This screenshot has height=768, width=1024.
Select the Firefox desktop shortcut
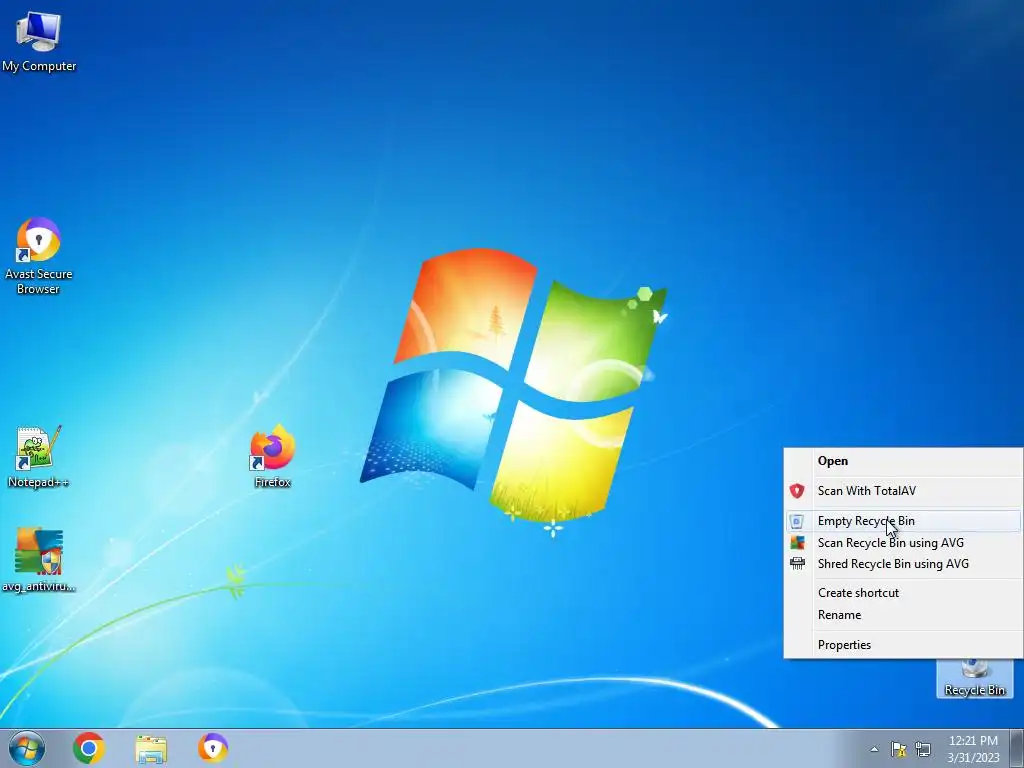tap(272, 455)
